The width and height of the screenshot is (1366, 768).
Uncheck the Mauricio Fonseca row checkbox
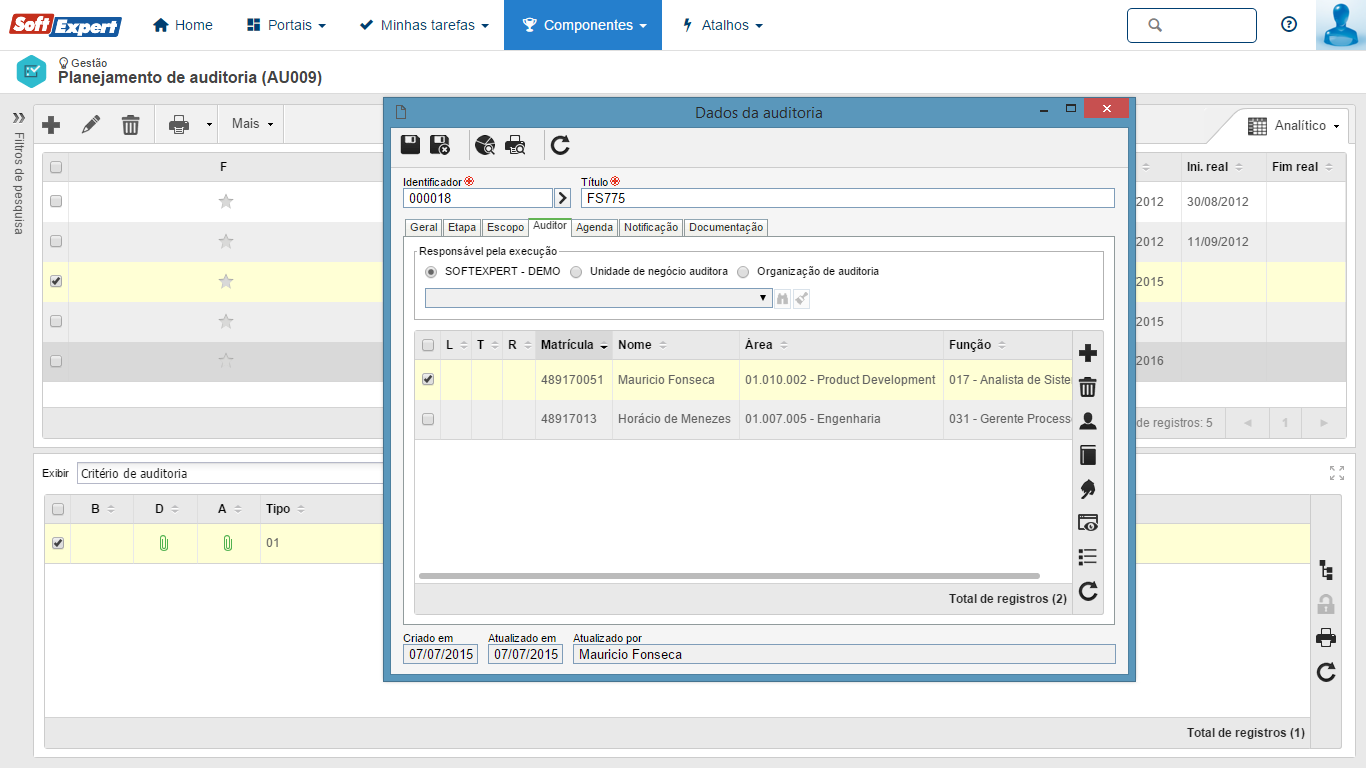(428, 380)
